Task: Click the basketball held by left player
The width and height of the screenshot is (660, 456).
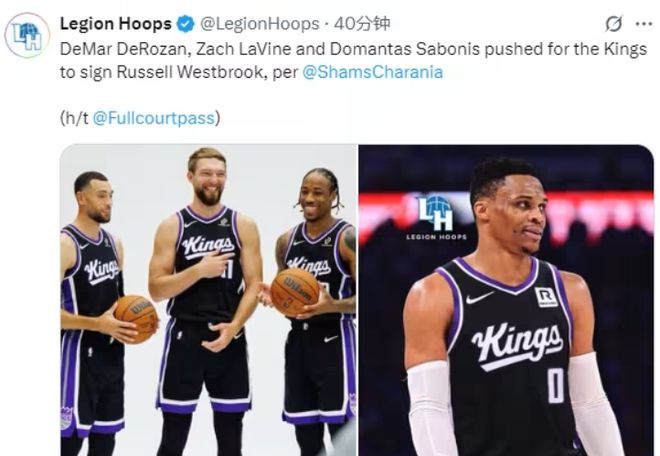Action: (x=136, y=317)
